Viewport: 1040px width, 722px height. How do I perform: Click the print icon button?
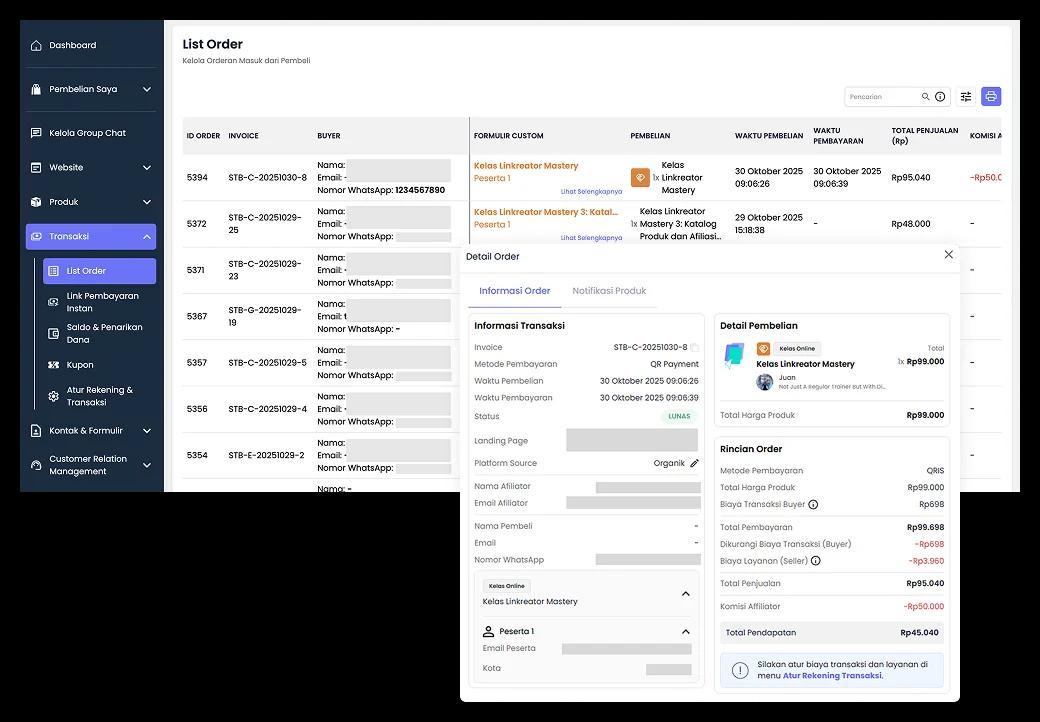point(990,97)
